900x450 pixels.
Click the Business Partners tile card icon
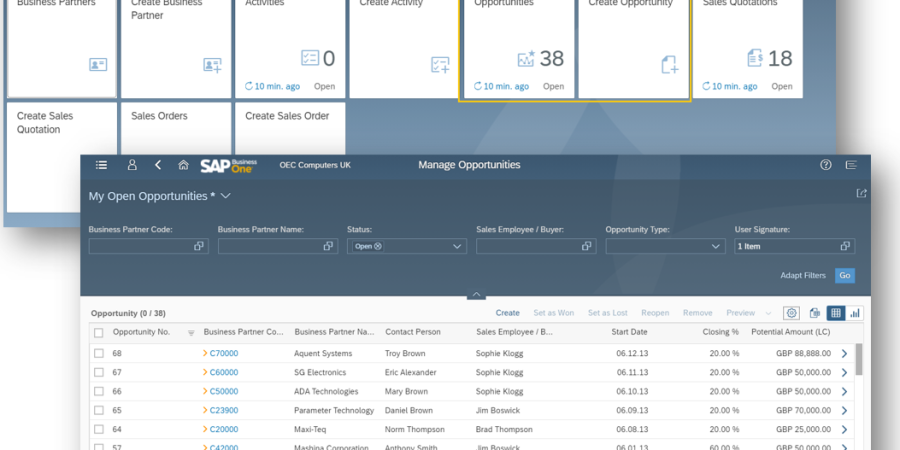point(98,64)
